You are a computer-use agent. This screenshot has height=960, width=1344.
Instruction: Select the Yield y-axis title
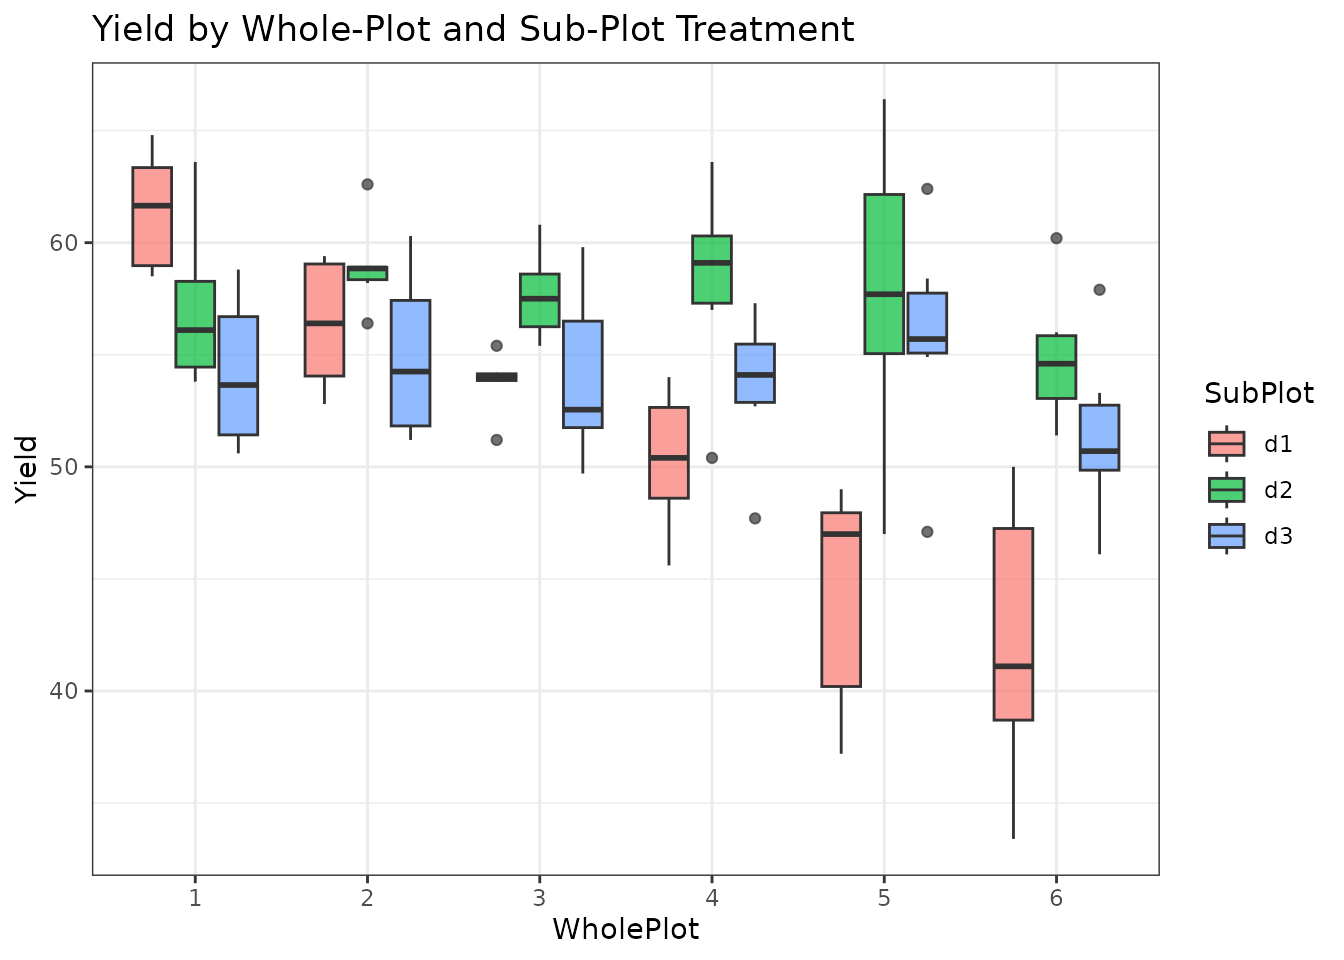tap(28, 468)
